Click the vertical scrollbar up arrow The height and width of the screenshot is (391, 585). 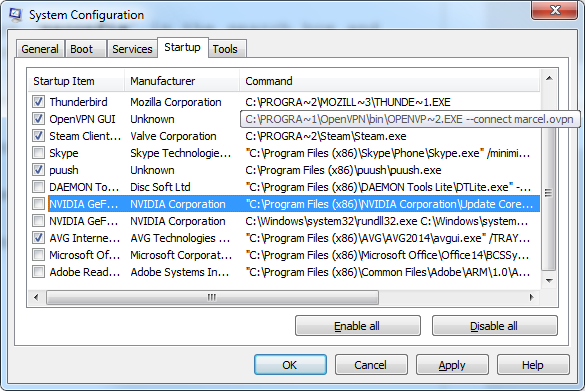[549, 78]
